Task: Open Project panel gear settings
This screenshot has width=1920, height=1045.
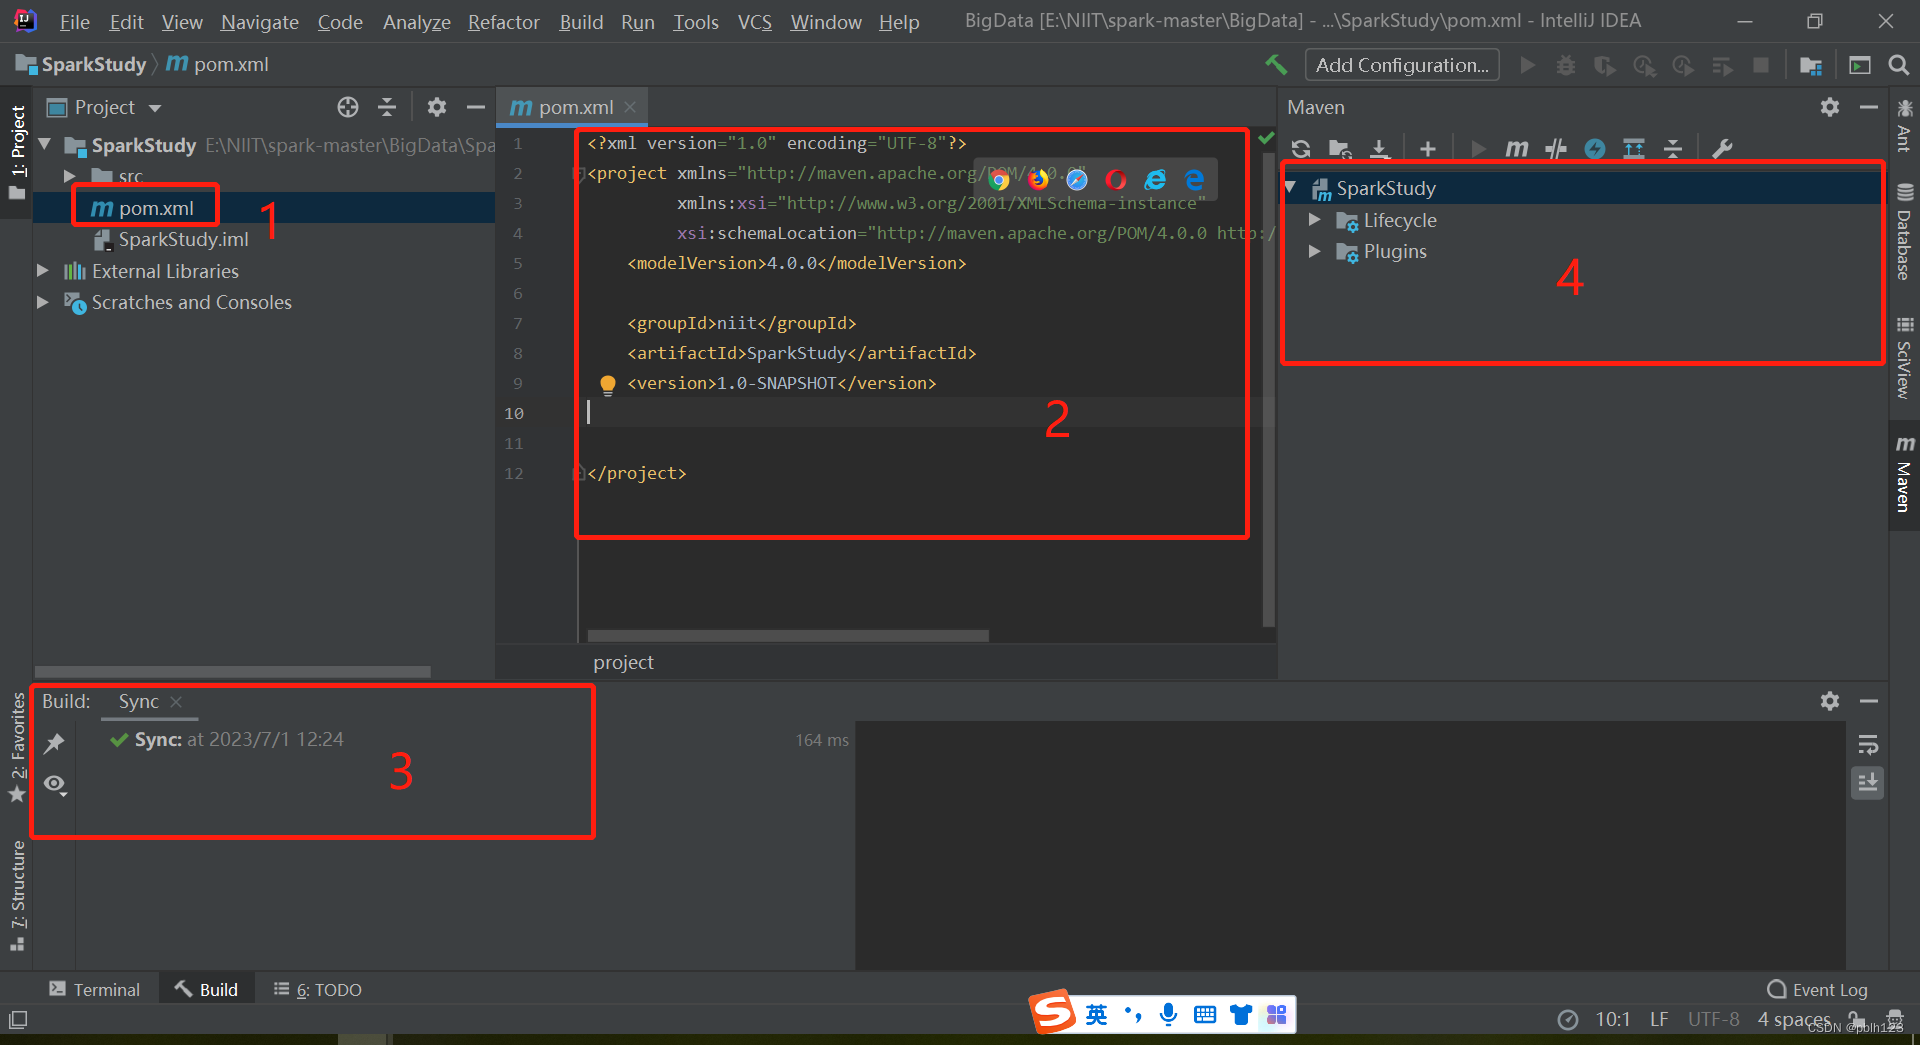Action: (x=437, y=107)
